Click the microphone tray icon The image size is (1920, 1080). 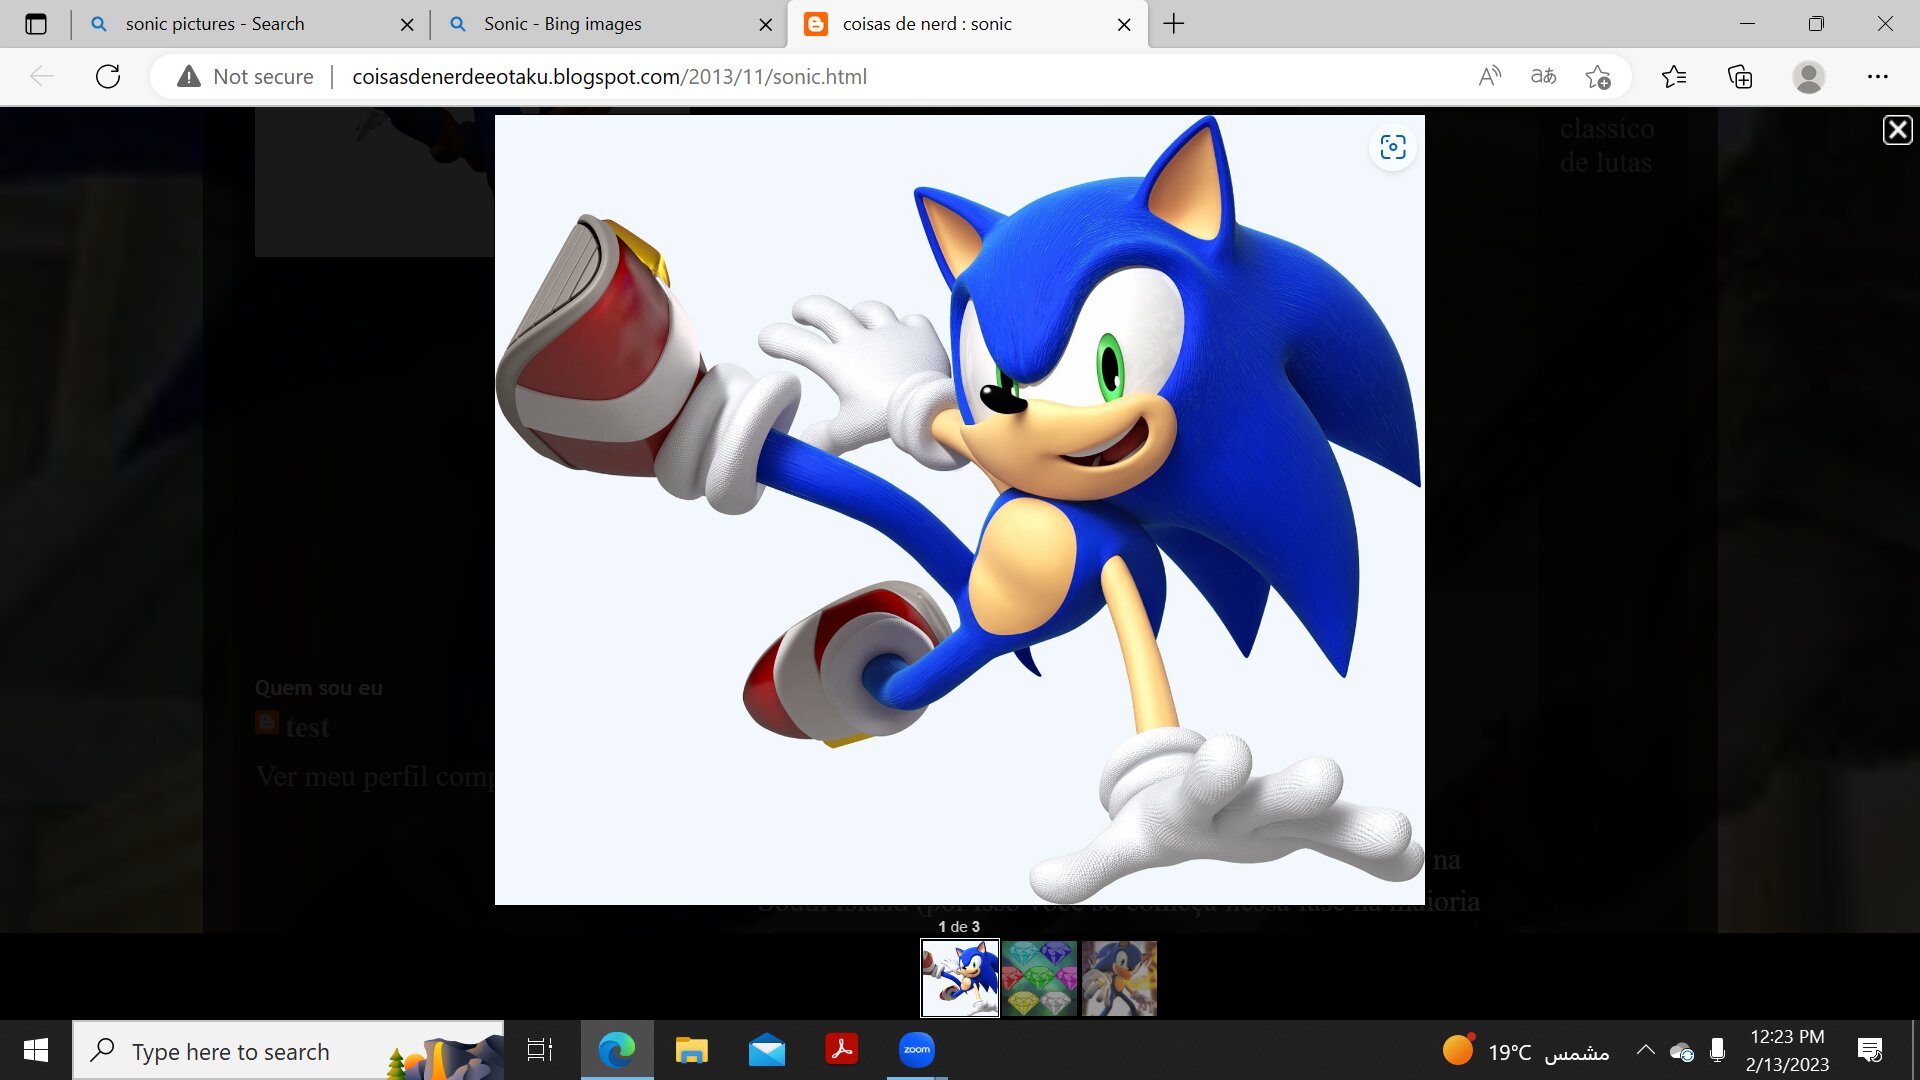point(1718,1050)
